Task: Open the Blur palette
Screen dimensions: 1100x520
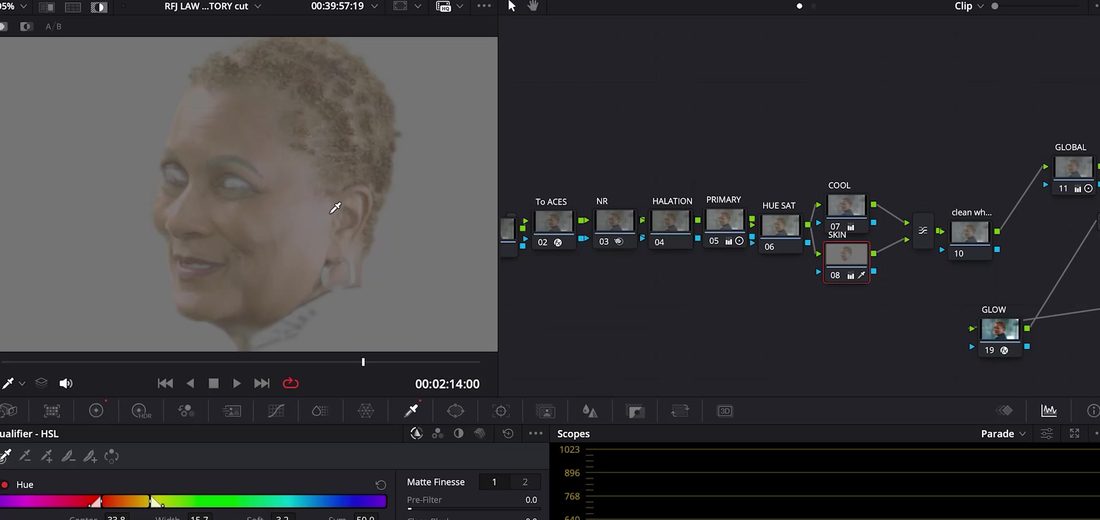Action: coord(590,411)
